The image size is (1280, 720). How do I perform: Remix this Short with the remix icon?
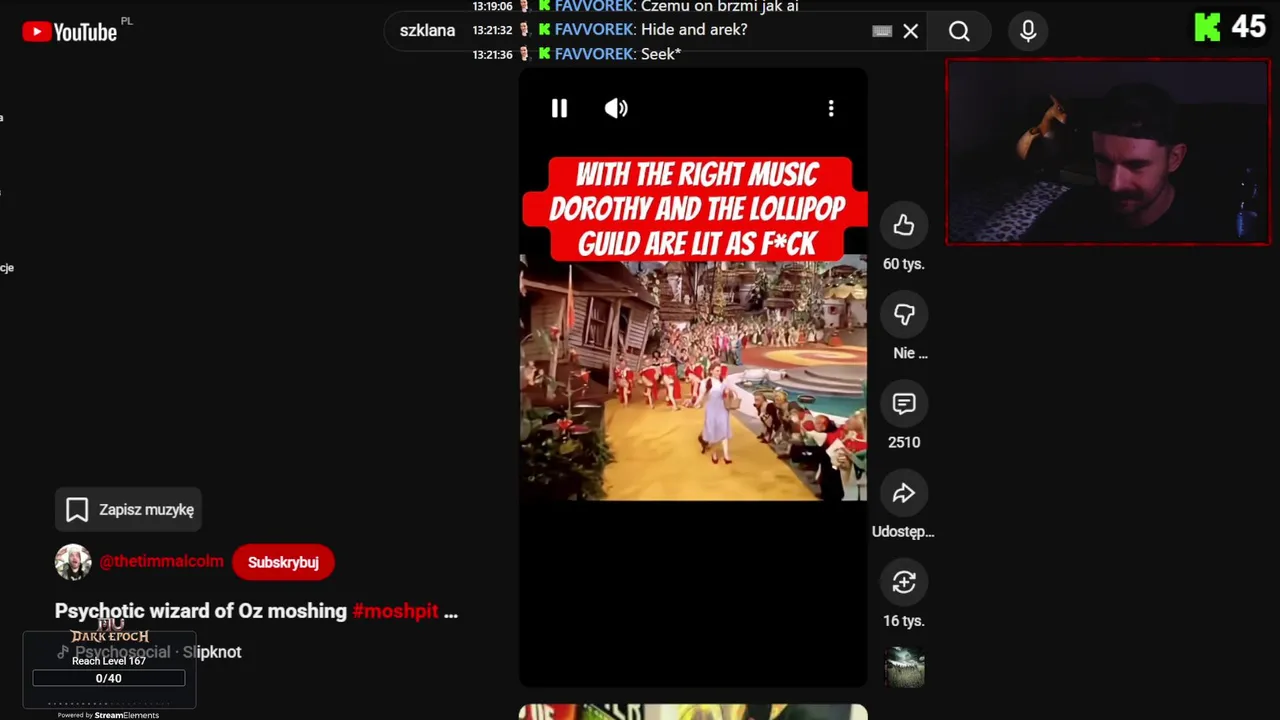click(x=904, y=582)
